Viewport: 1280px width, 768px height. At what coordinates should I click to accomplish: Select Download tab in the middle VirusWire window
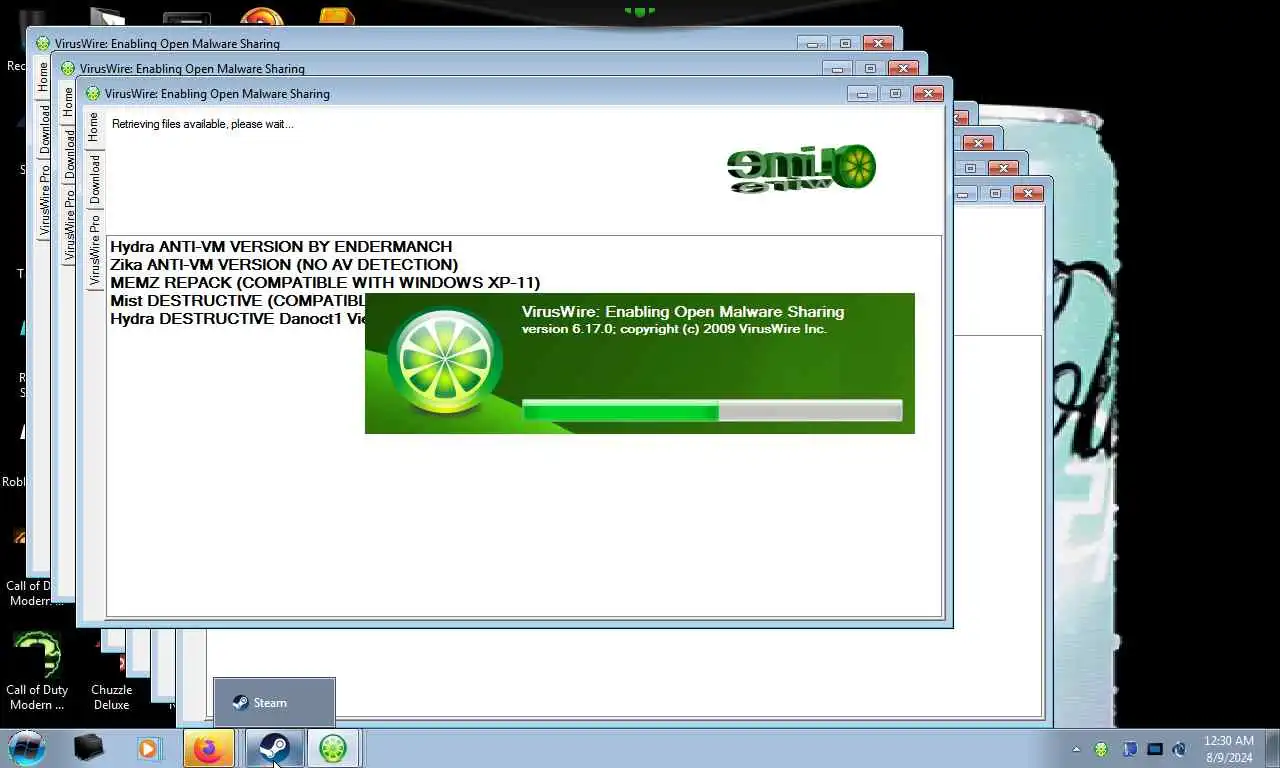(x=69, y=152)
